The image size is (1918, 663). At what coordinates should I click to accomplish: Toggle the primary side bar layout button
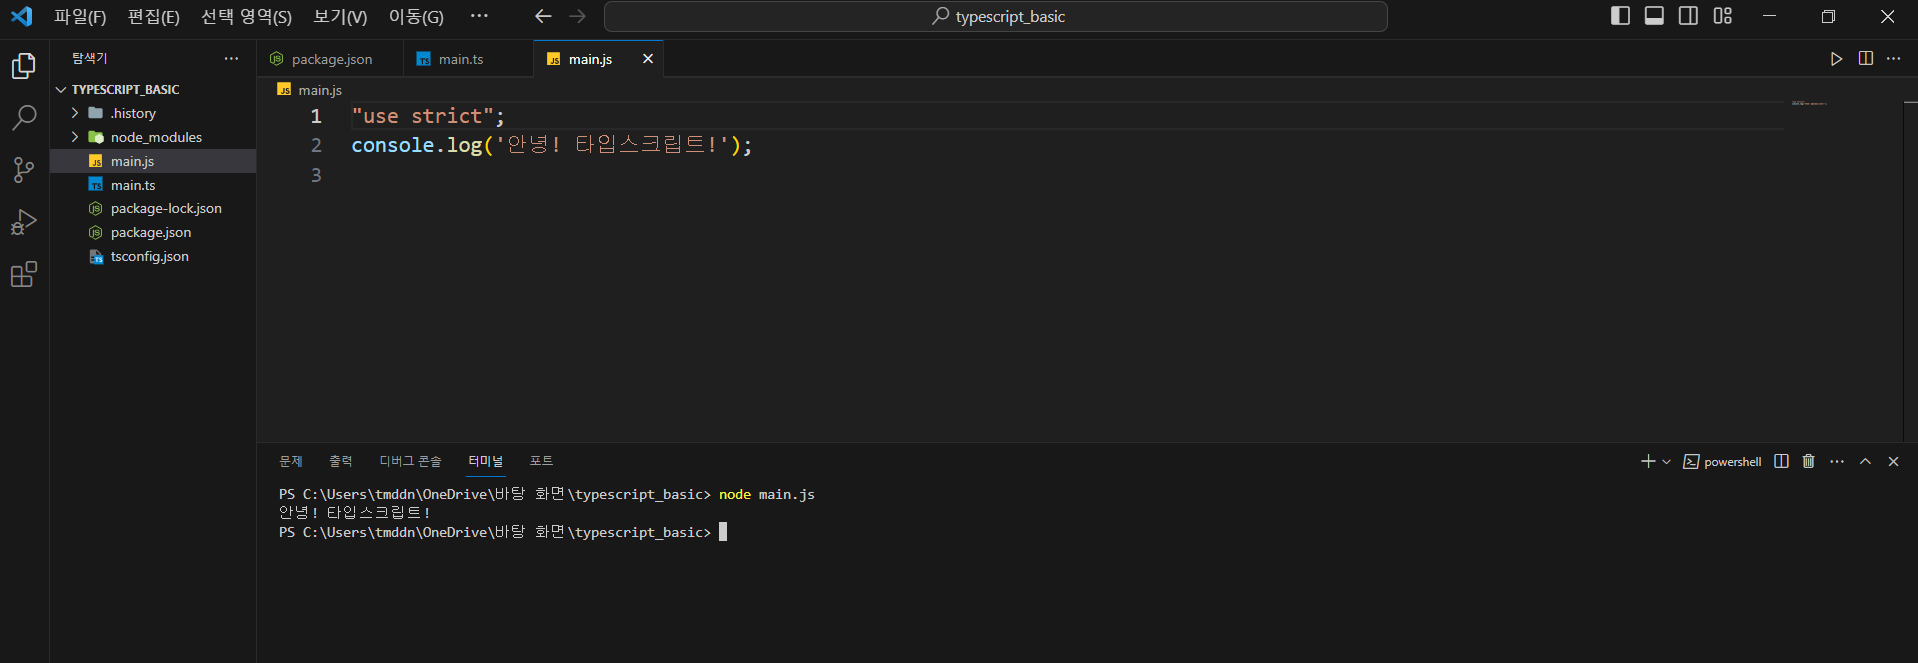(1621, 16)
